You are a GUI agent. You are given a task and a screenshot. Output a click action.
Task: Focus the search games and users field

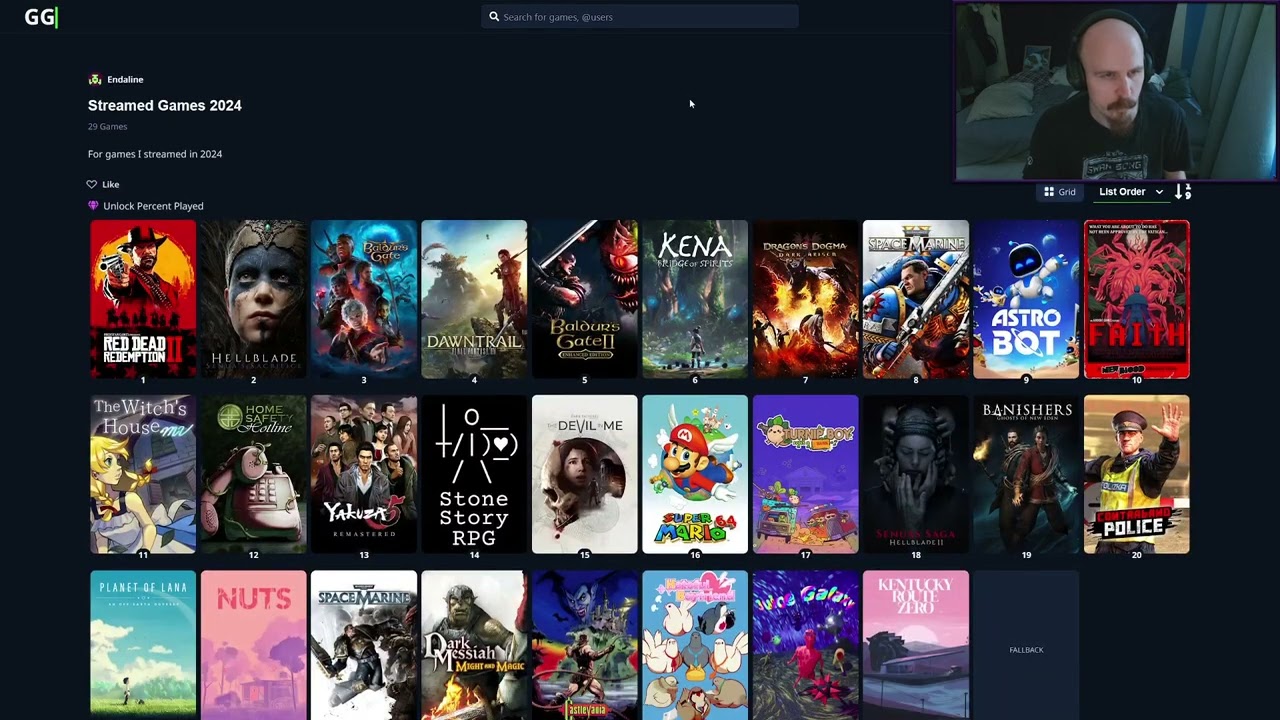[x=640, y=17]
